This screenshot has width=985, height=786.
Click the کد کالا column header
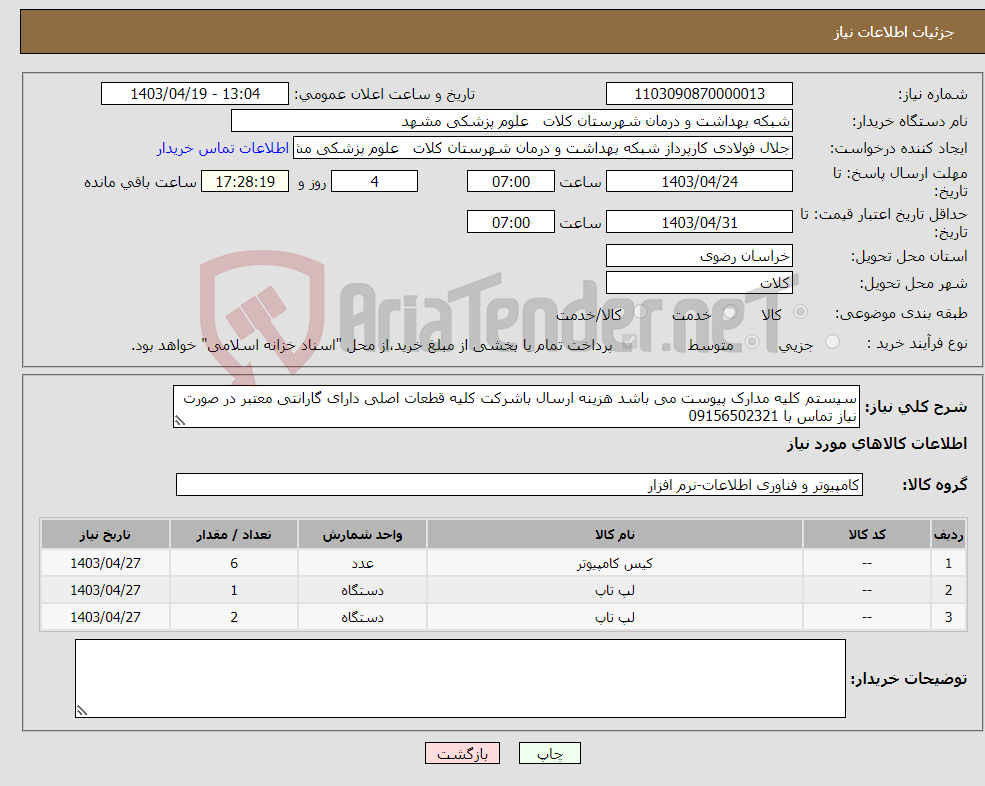point(867,535)
